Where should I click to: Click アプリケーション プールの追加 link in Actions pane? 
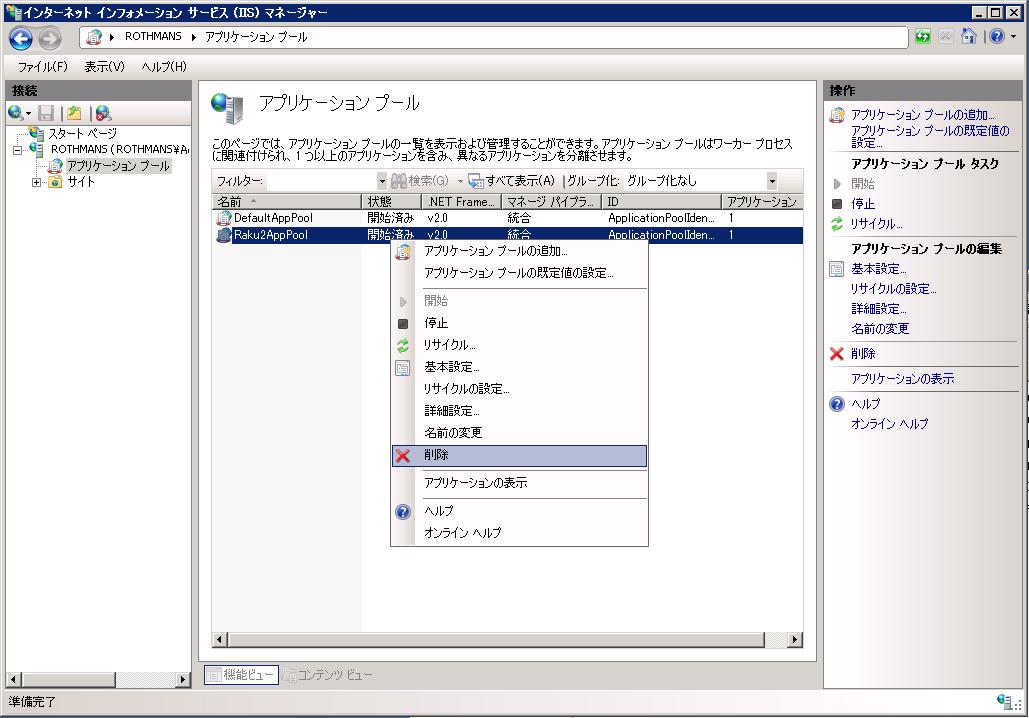(922, 115)
